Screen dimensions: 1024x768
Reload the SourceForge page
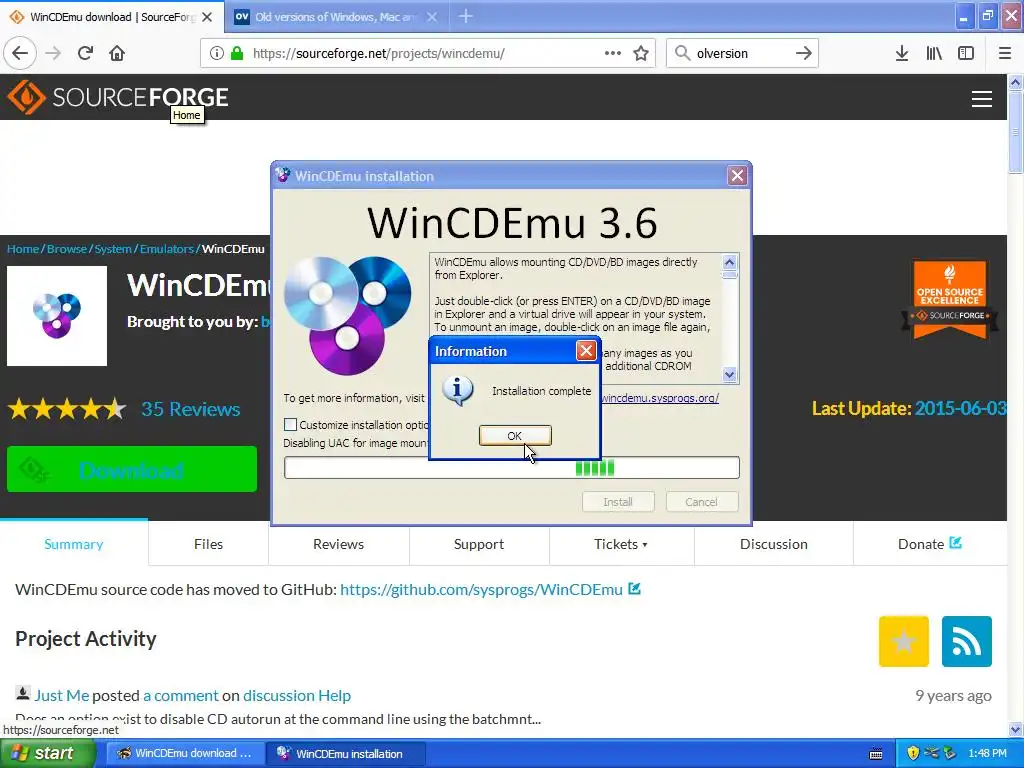click(x=85, y=53)
